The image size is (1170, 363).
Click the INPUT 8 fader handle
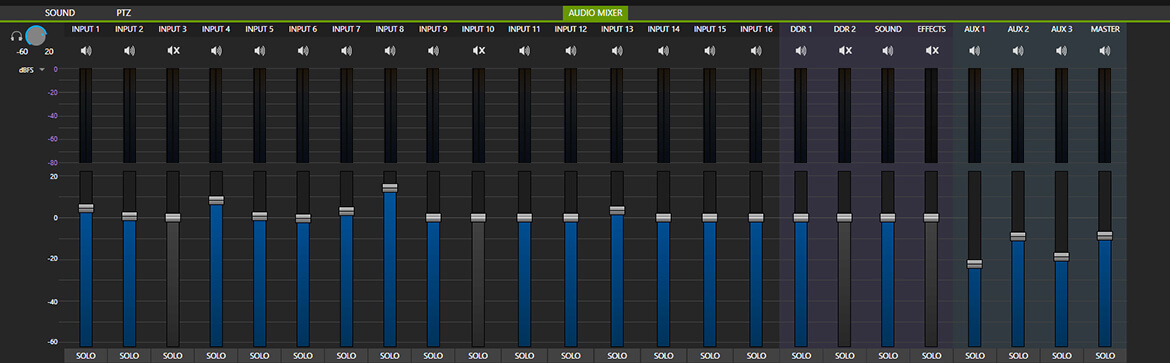[x=390, y=187]
